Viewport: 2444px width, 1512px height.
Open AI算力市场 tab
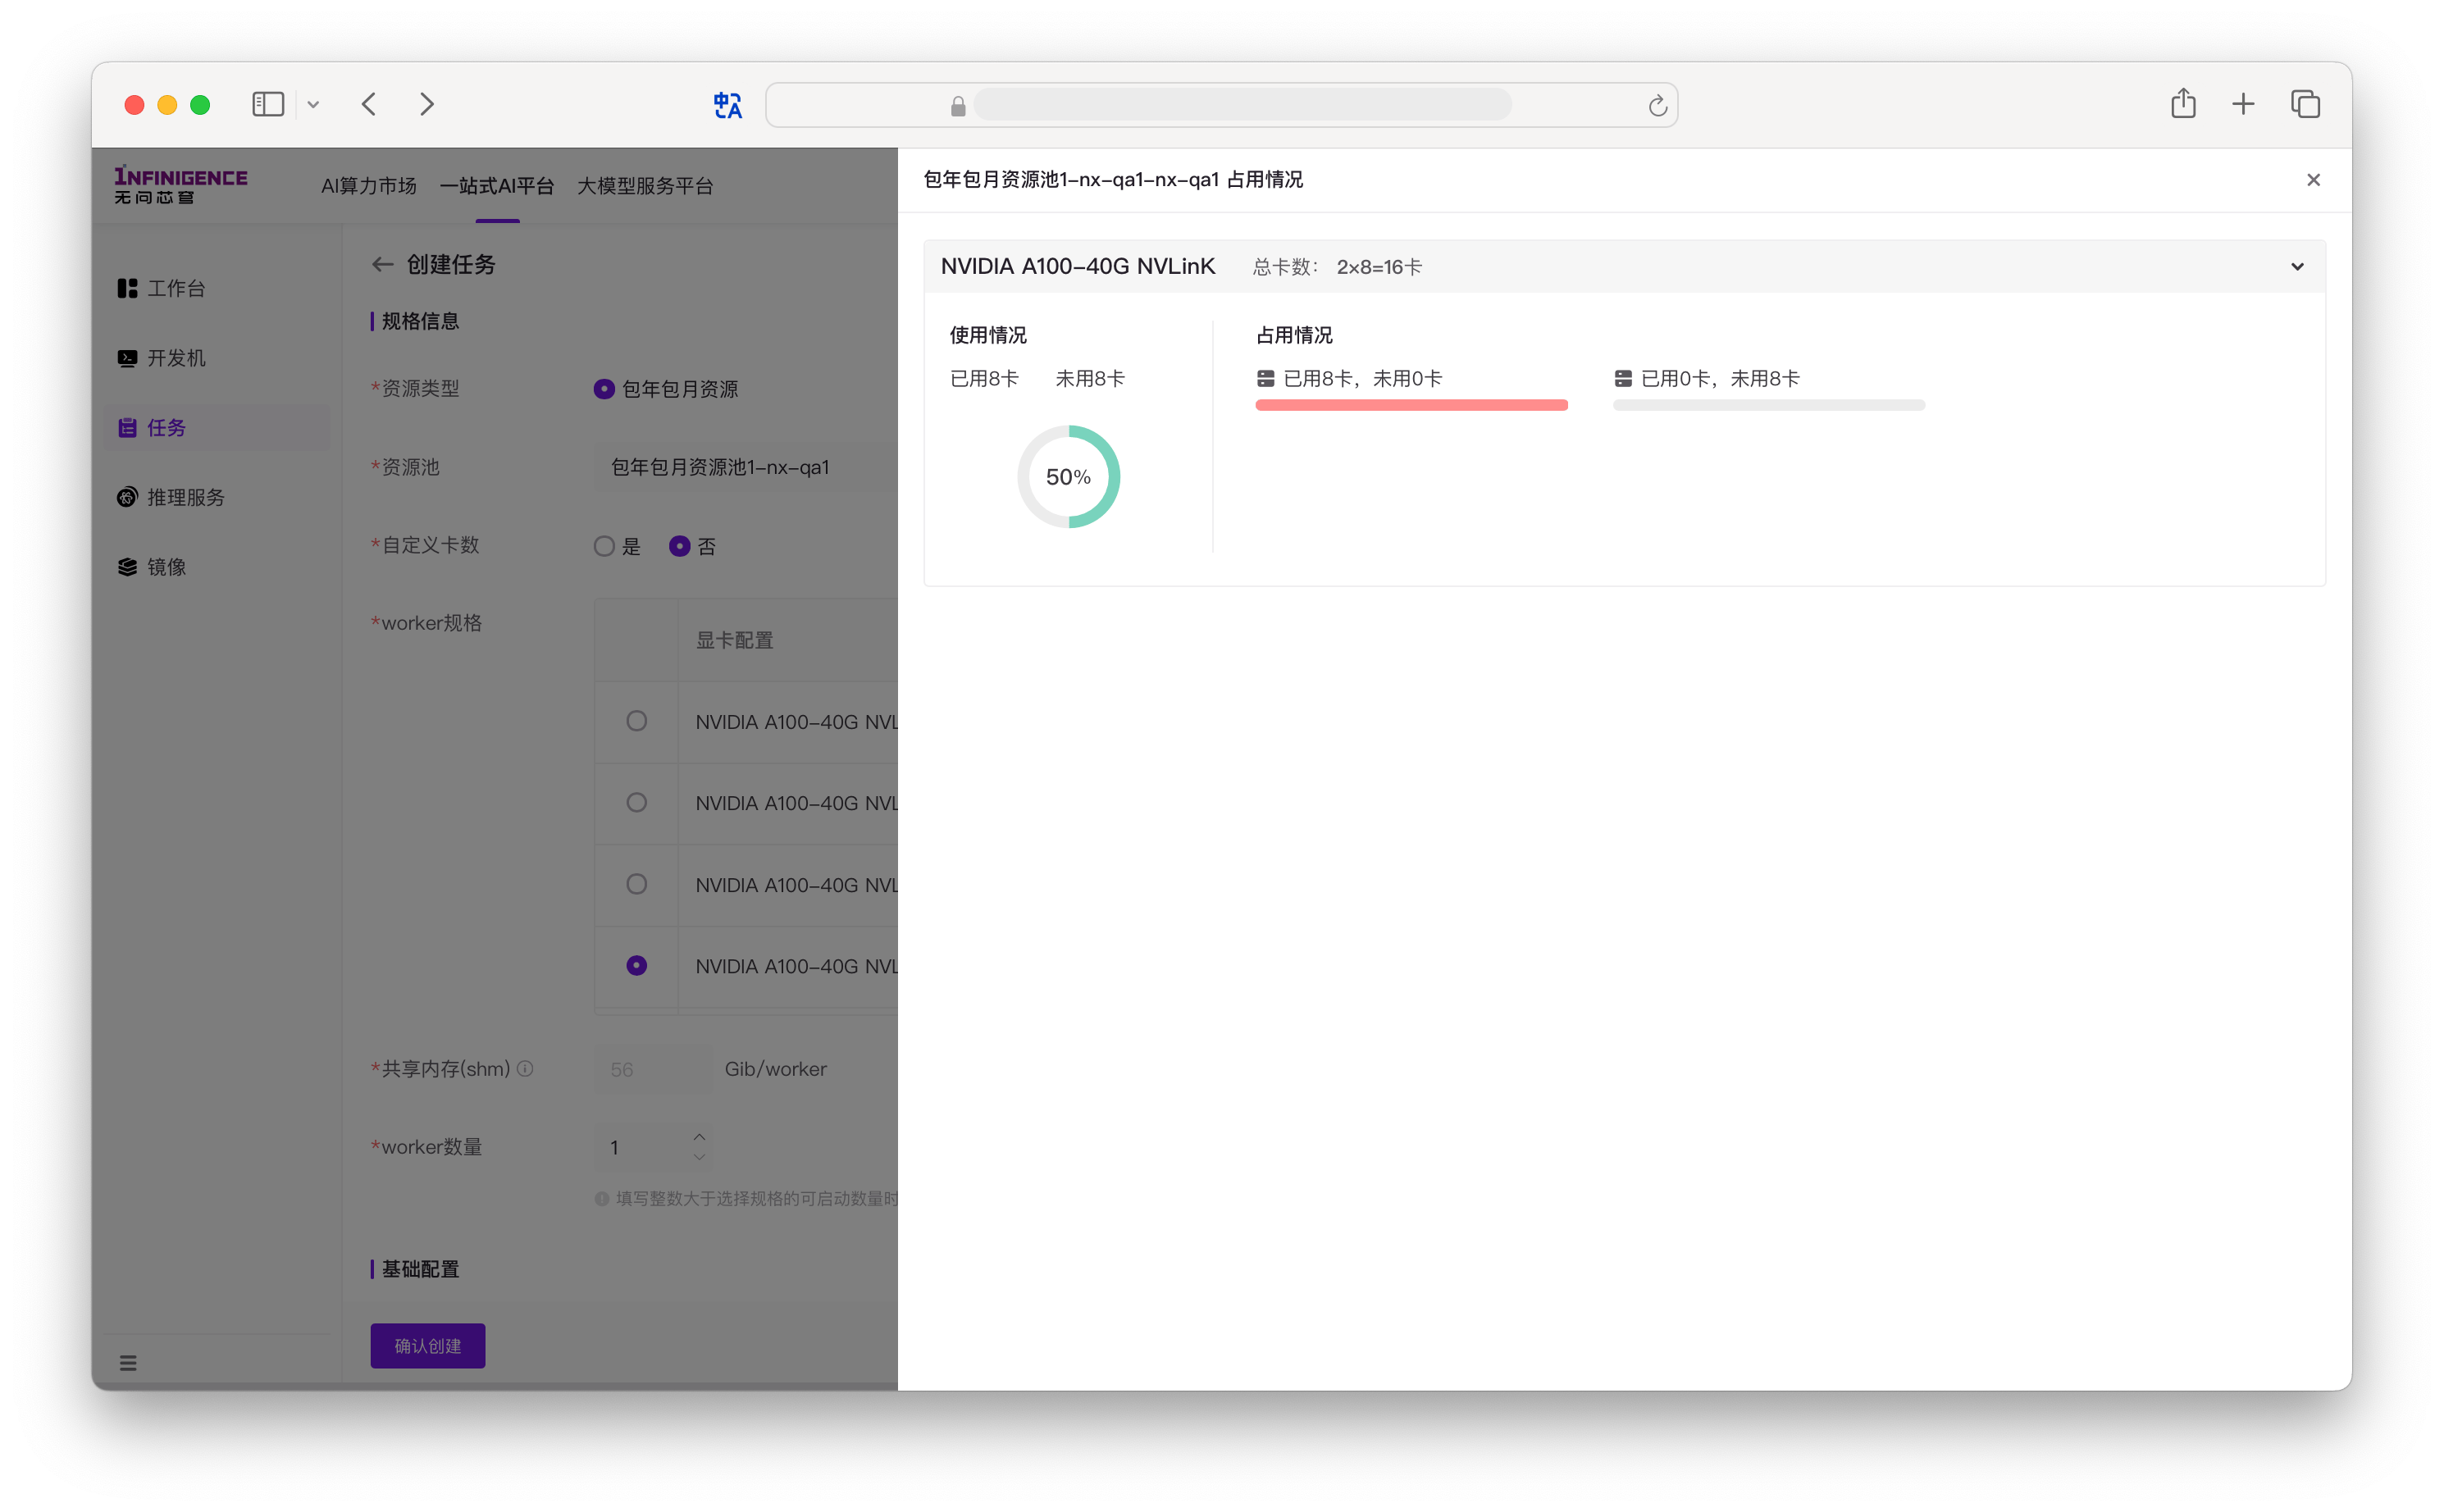tap(368, 186)
